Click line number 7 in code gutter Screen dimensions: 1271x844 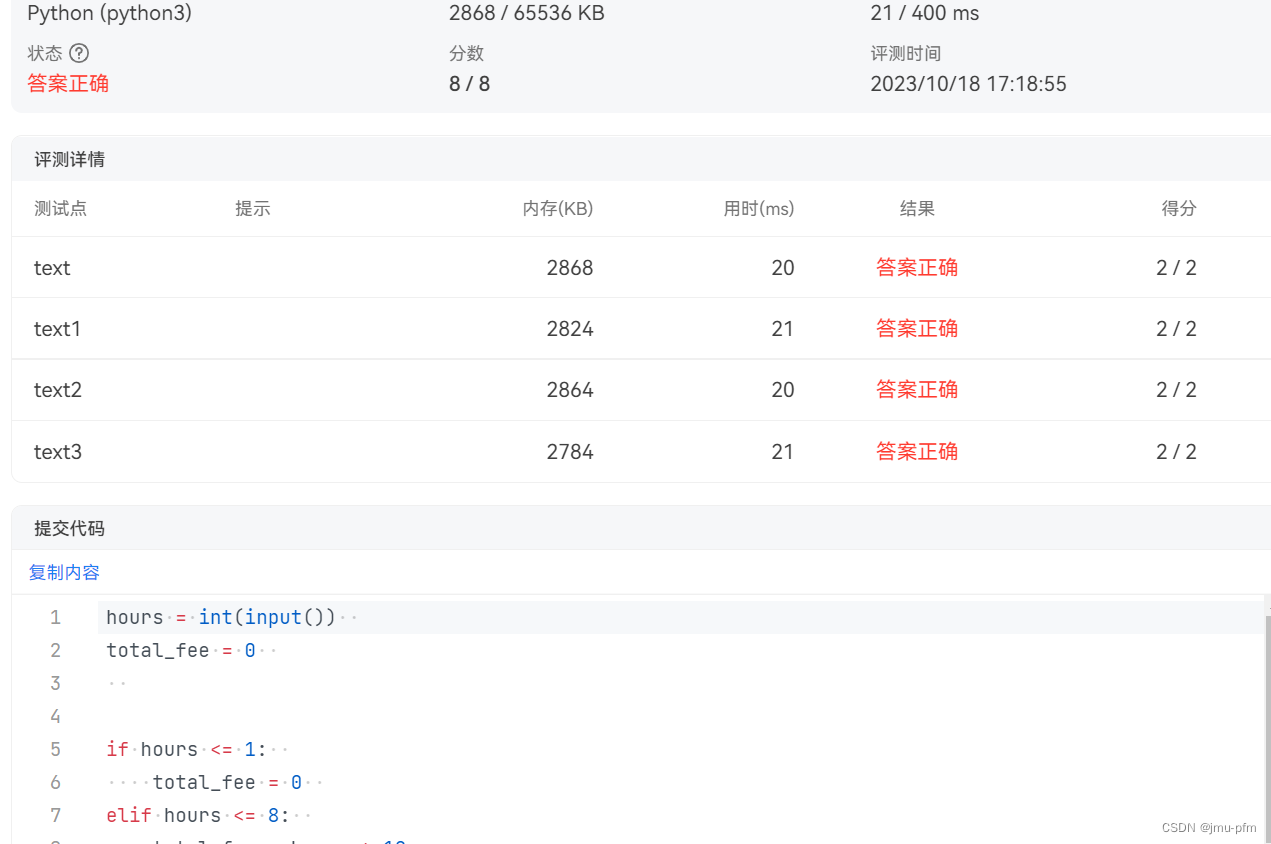click(56, 815)
